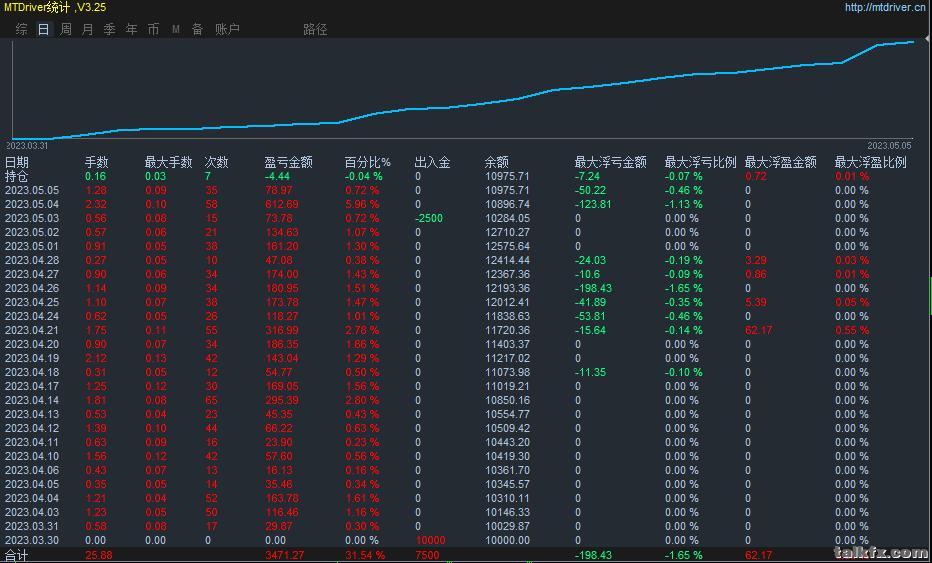Open the 币 currency tab

[x=154, y=29]
